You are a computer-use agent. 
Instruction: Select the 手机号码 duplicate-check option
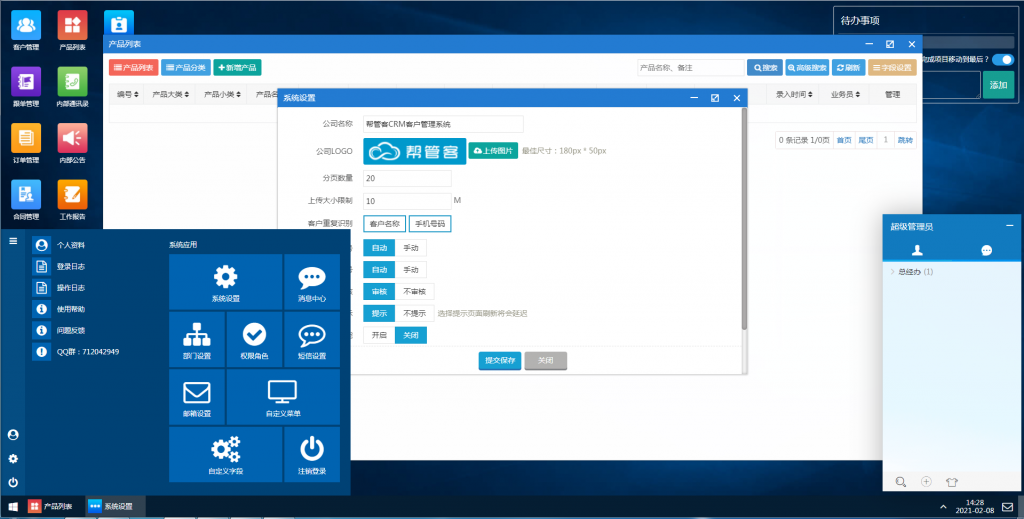[429, 224]
